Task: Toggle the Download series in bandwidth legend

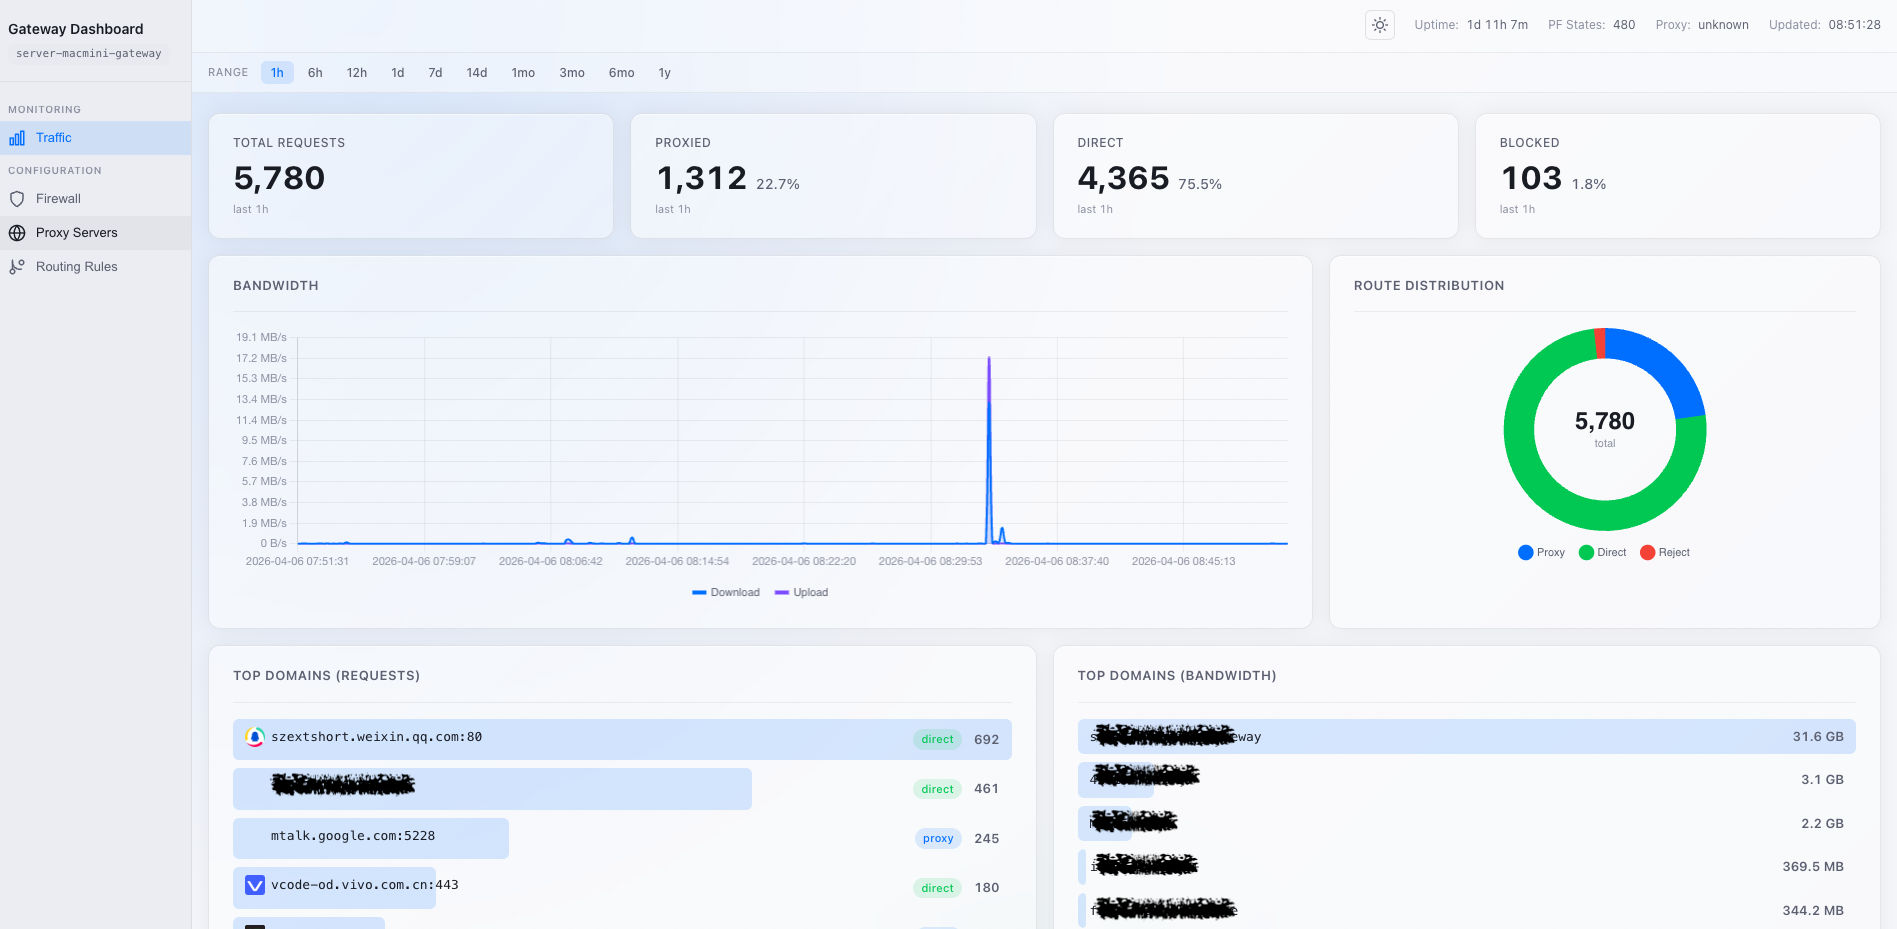Action: click(x=726, y=593)
